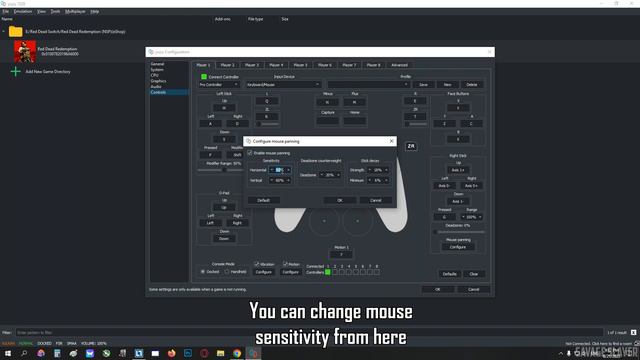Viewport: 640px width, 360px height.
Task: Toggle connected controller 8 box
Action: (377, 272)
